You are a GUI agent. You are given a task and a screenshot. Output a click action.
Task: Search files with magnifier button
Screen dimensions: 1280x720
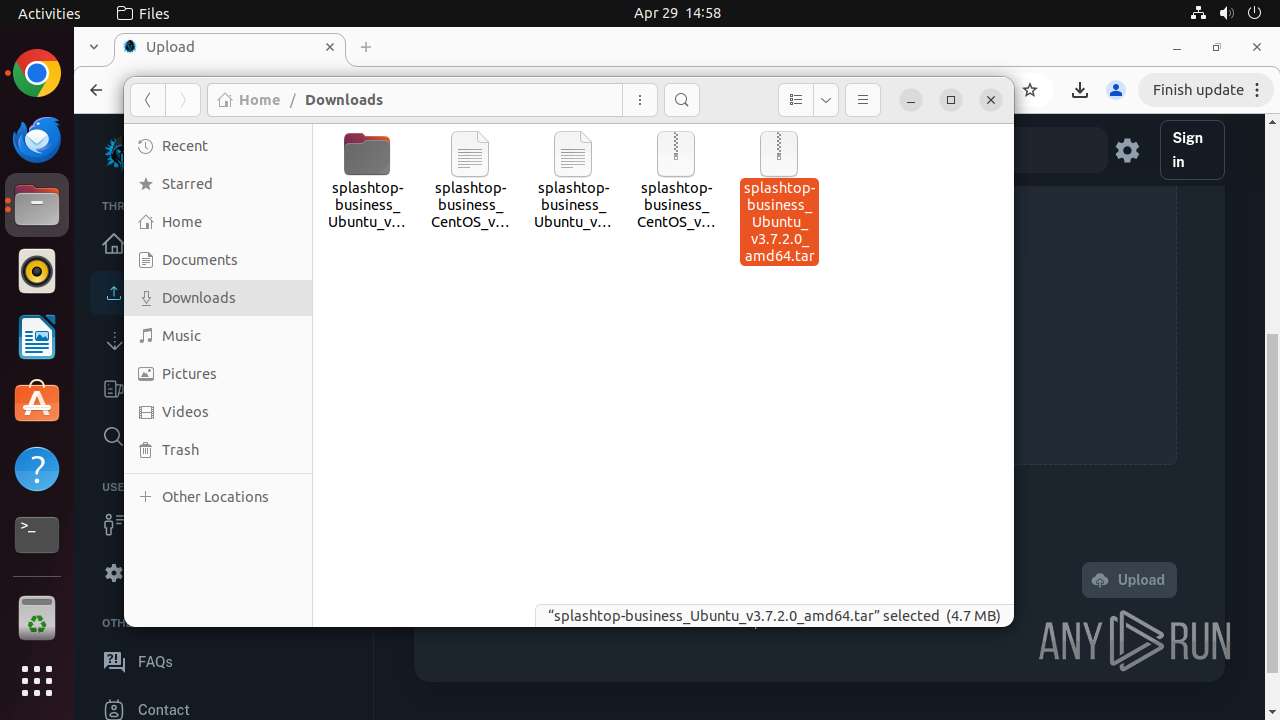pos(682,100)
